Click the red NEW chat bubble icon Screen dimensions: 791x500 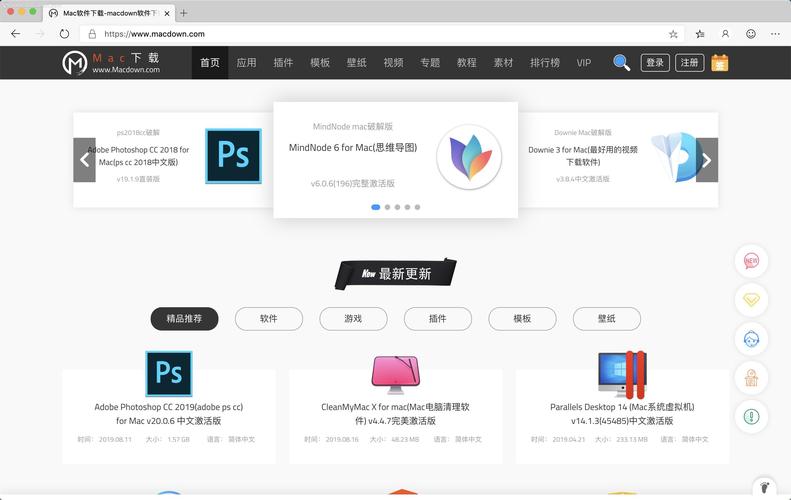click(x=751, y=260)
